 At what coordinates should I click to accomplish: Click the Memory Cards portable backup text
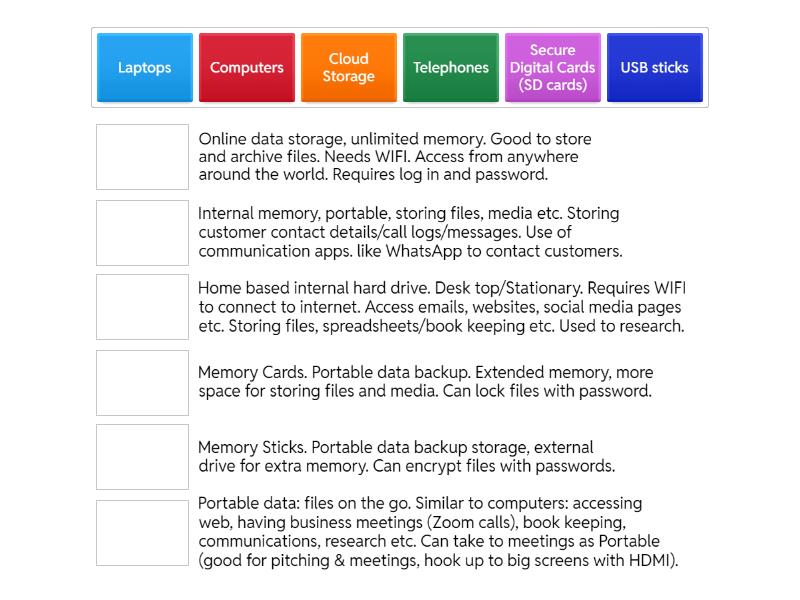pos(425,382)
